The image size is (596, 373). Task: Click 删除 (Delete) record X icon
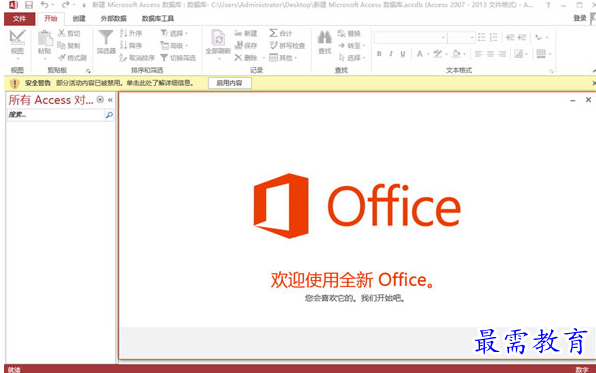click(x=238, y=58)
